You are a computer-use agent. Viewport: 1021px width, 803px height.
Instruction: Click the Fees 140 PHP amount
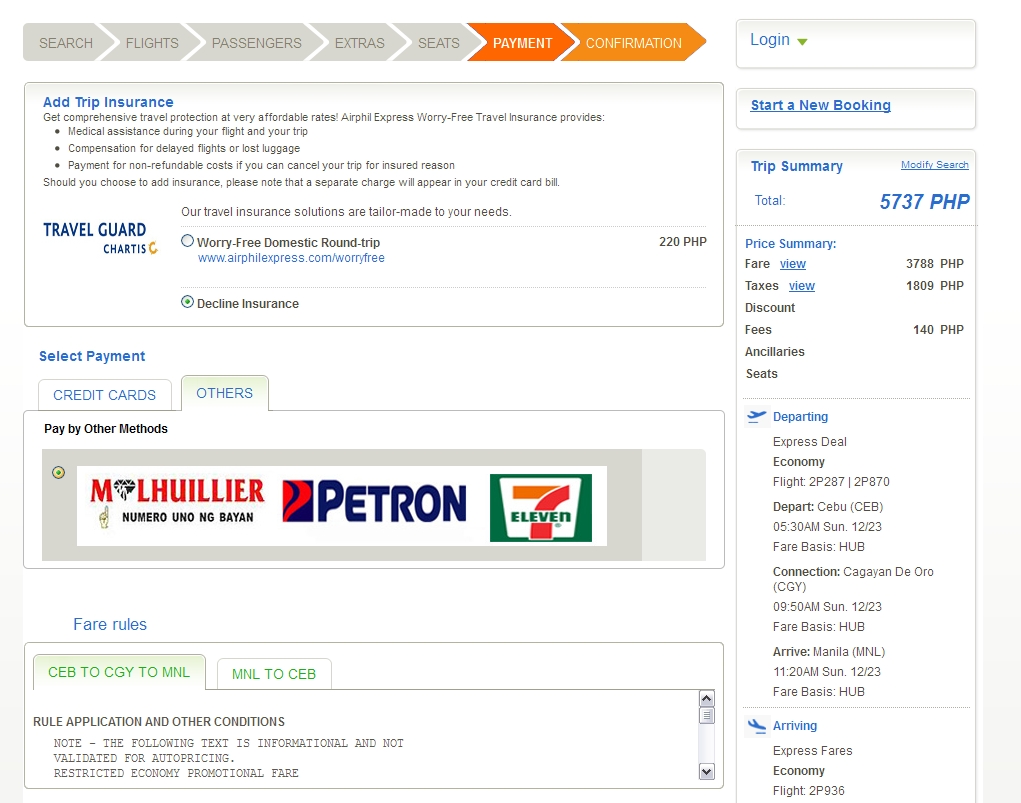938,330
